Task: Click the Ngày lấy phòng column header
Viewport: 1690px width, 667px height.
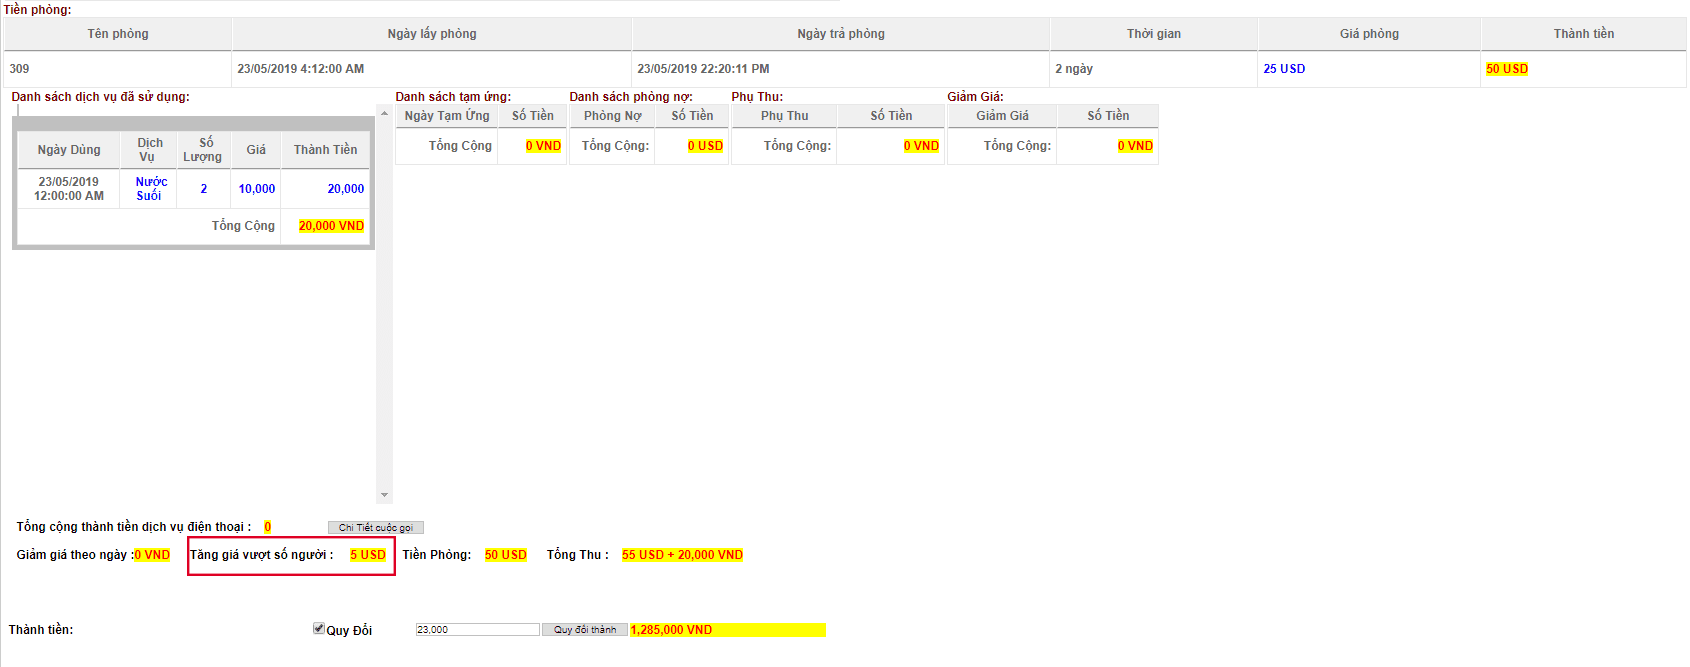Action: (x=432, y=34)
